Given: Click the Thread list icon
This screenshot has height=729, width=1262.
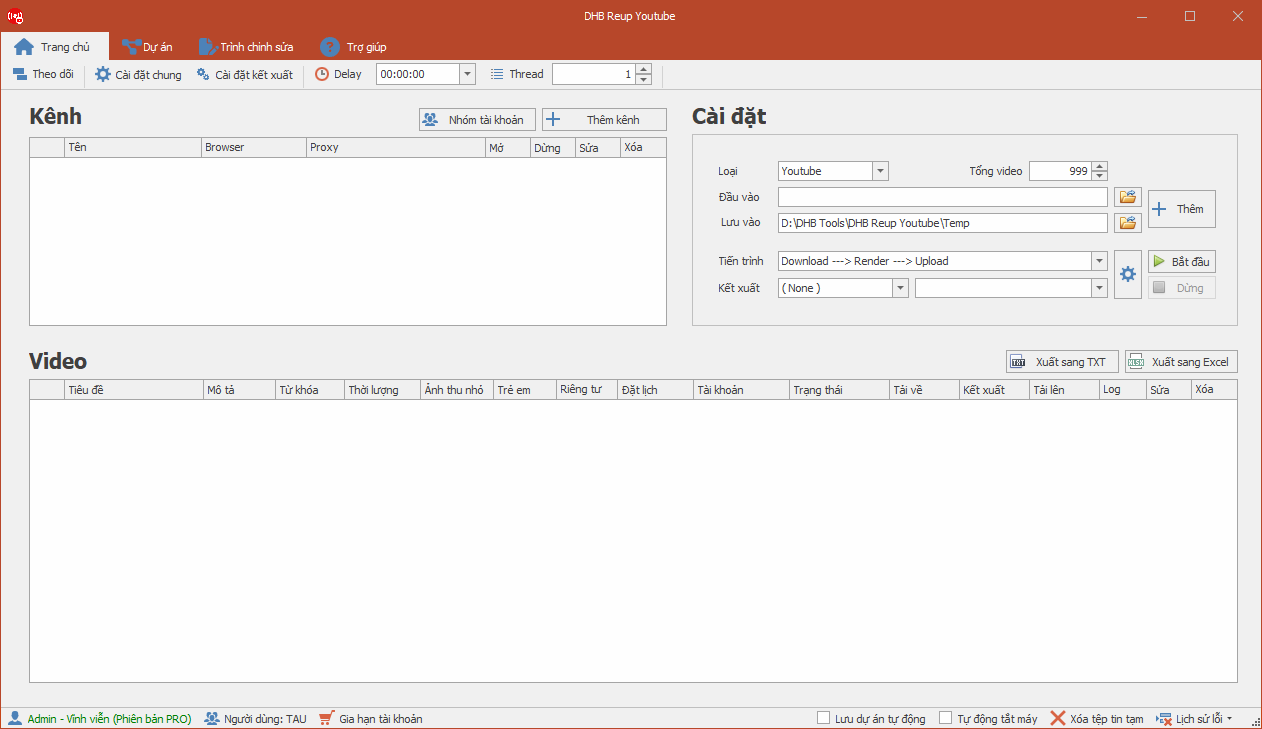Looking at the screenshot, I should [497, 74].
